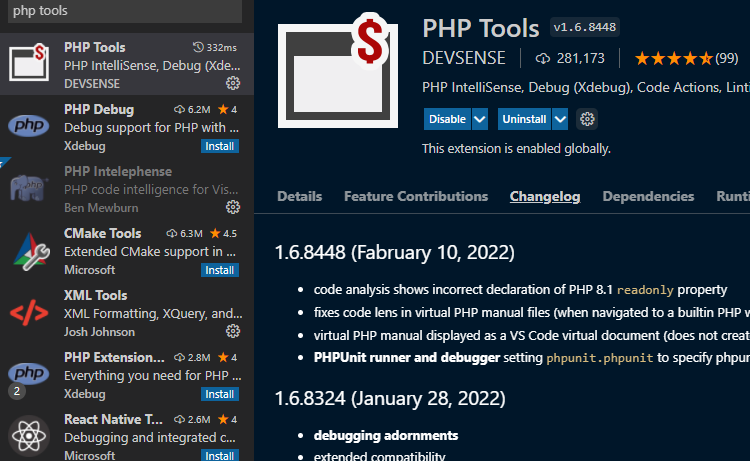The height and width of the screenshot is (461, 750).
Task: Click the gear icon beside Uninstall button
Action: (588, 119)
